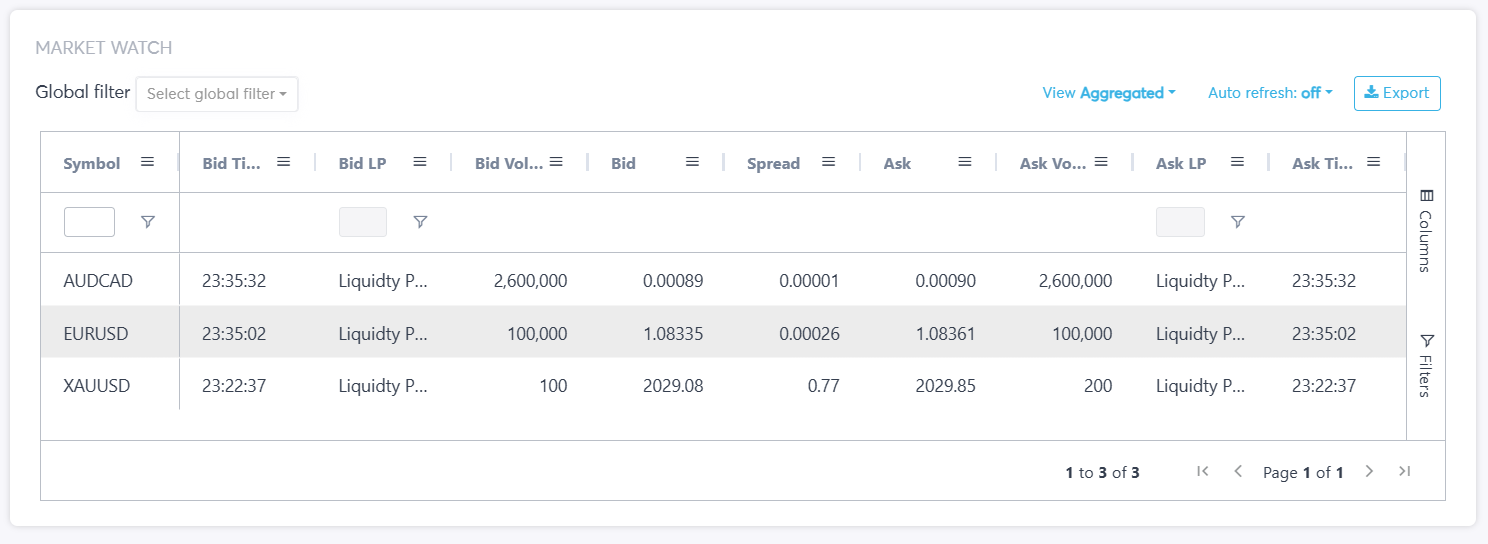Sort by the Spread column header
Image resolution: width=1488 pixels, height=544 pixels.
[773, 163]
